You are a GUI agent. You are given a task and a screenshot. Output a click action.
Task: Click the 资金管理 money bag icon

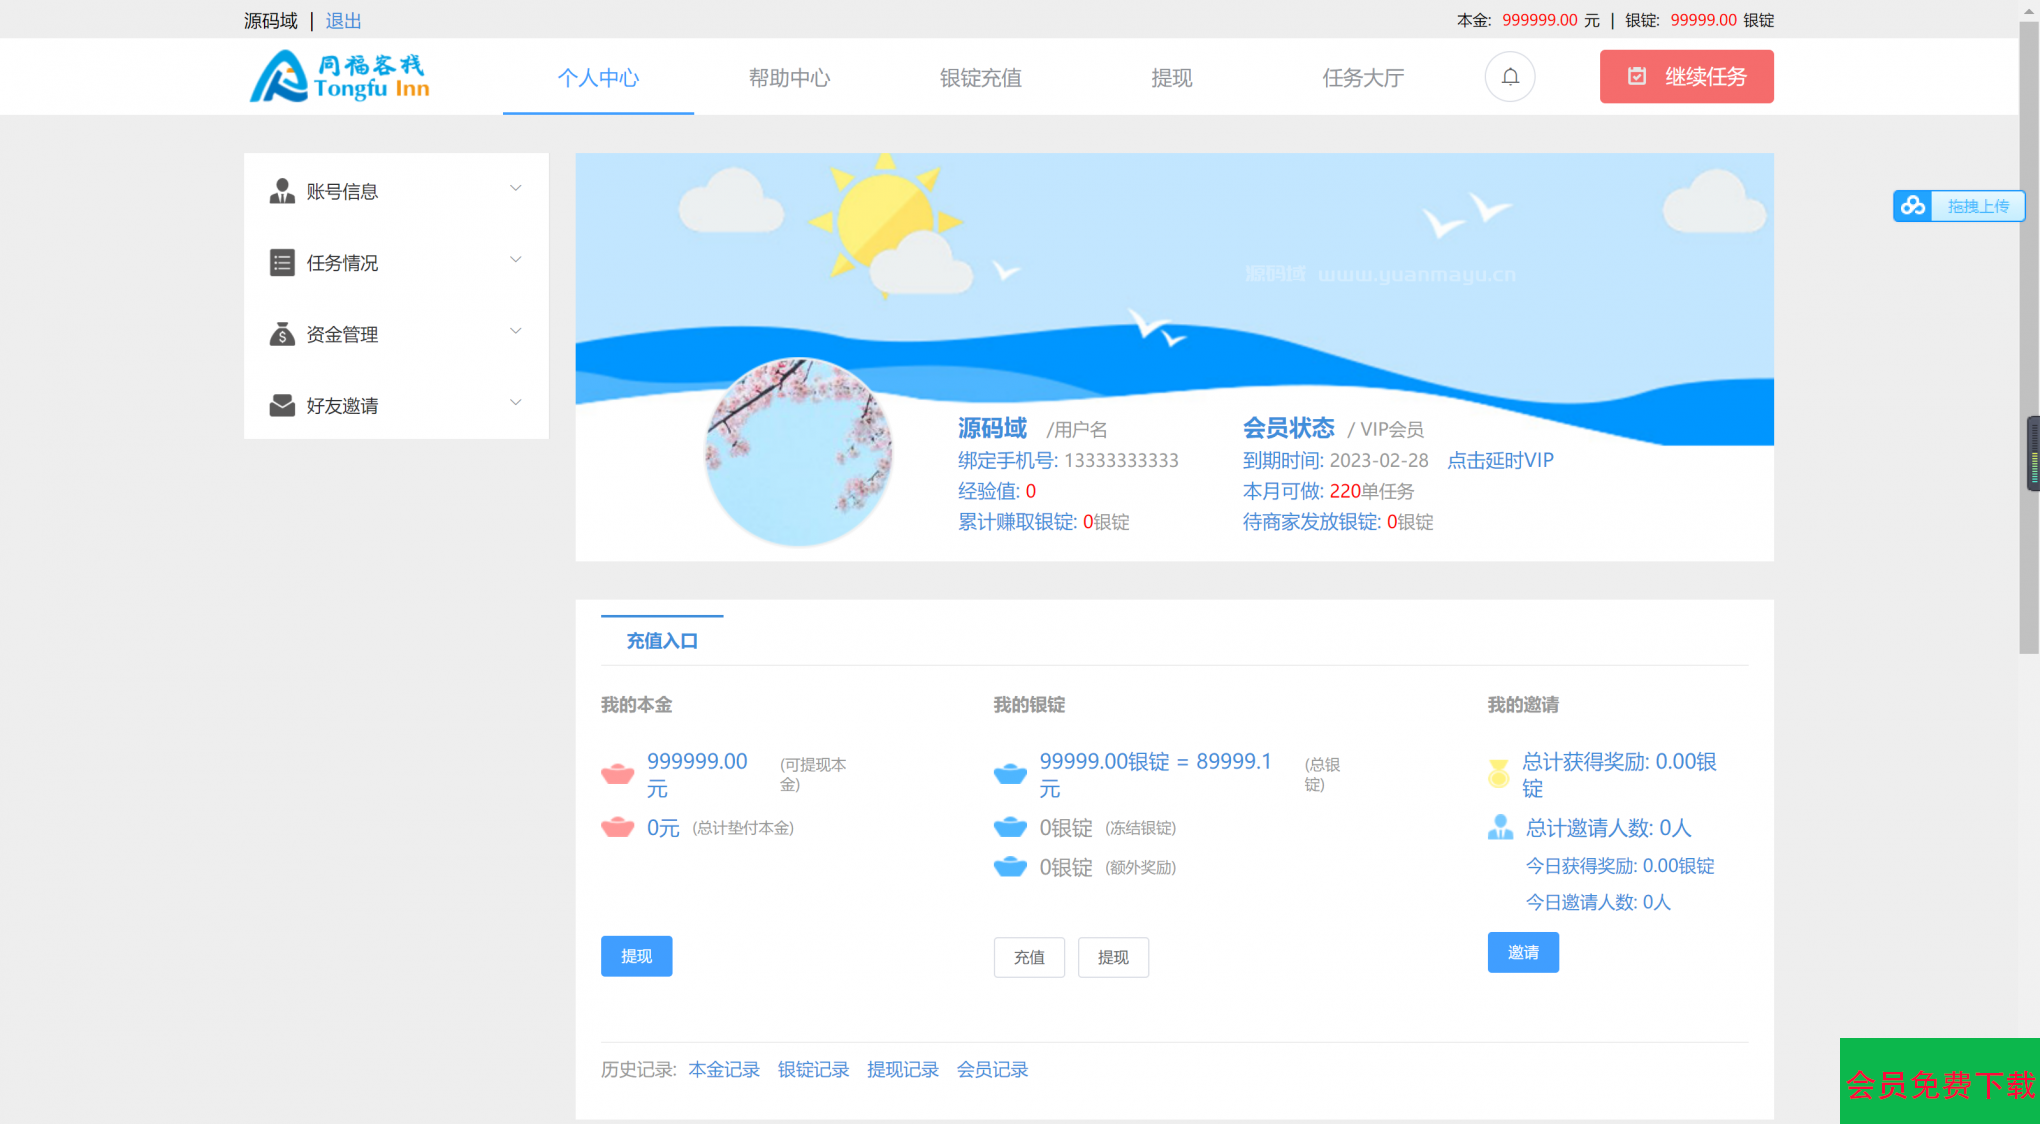tap(282, 334)
